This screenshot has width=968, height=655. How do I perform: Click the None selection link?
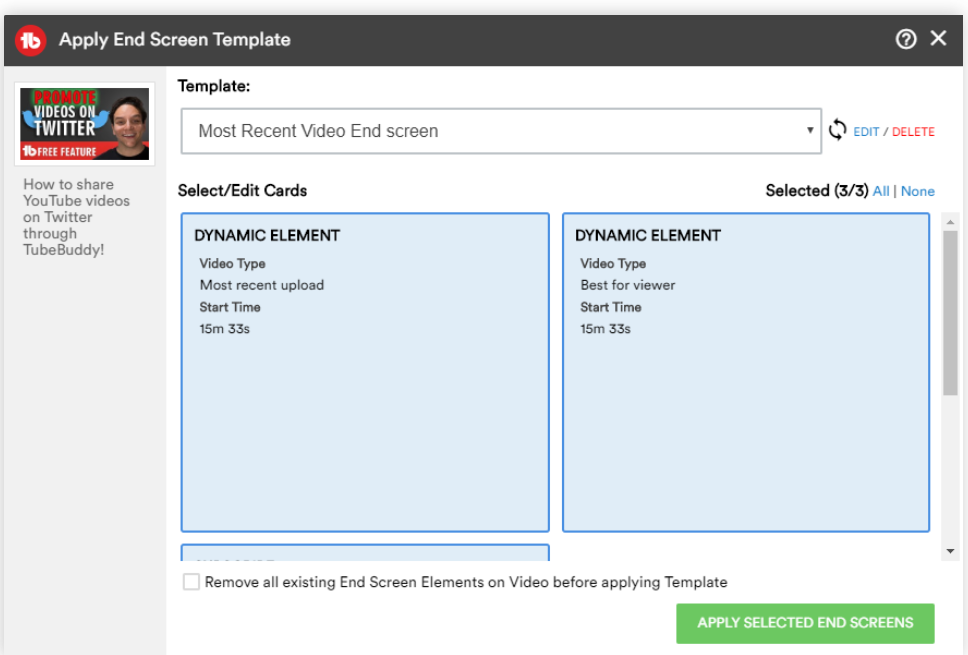click(917, 191)
